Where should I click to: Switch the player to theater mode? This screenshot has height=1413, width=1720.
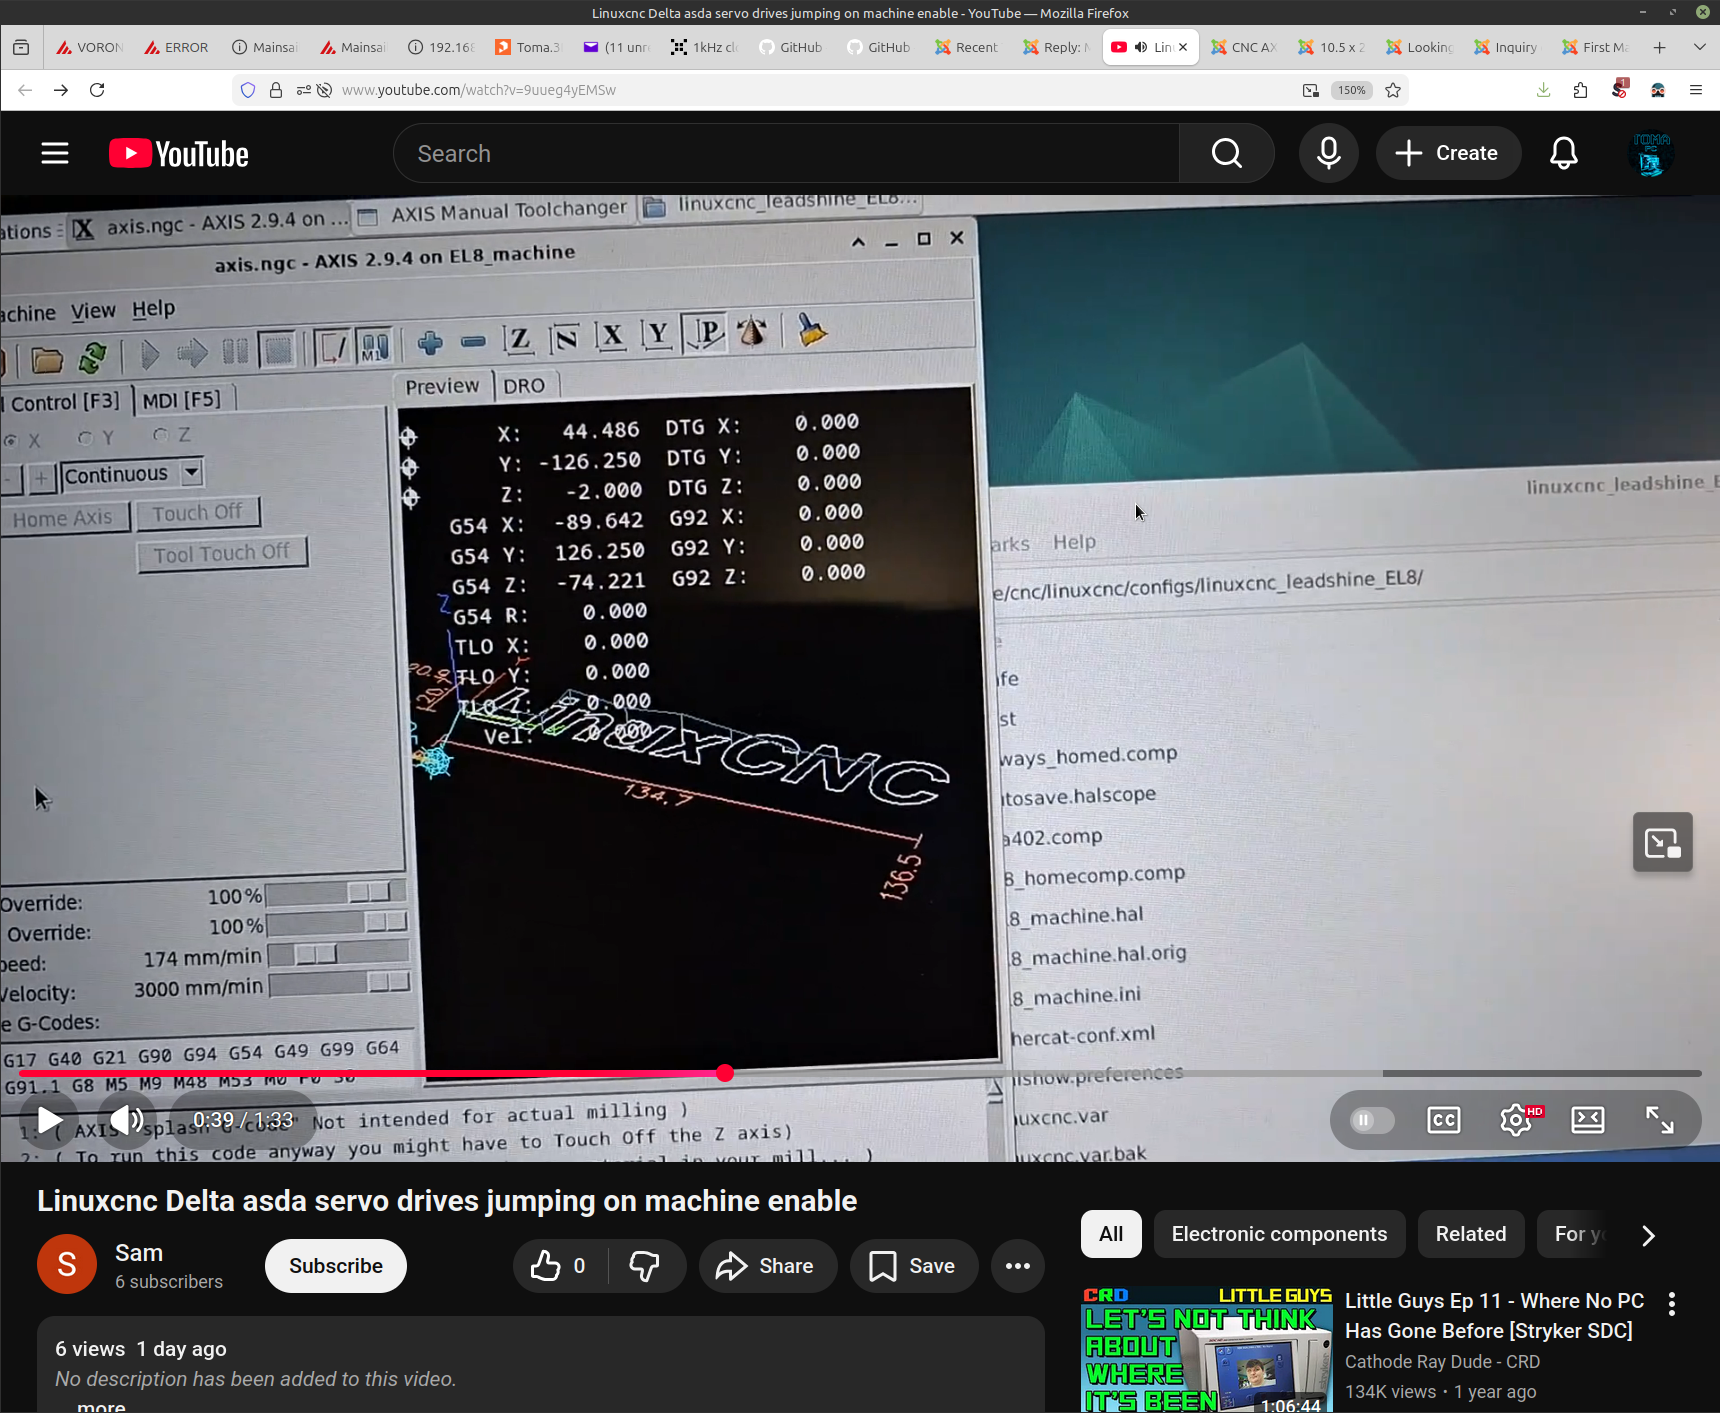[x=1588, y=1120]
